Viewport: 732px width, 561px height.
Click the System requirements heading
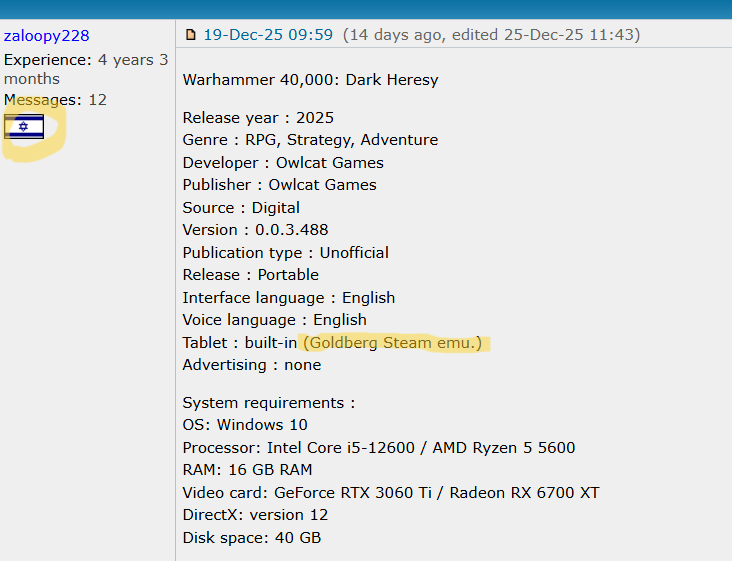click(269, 403)
